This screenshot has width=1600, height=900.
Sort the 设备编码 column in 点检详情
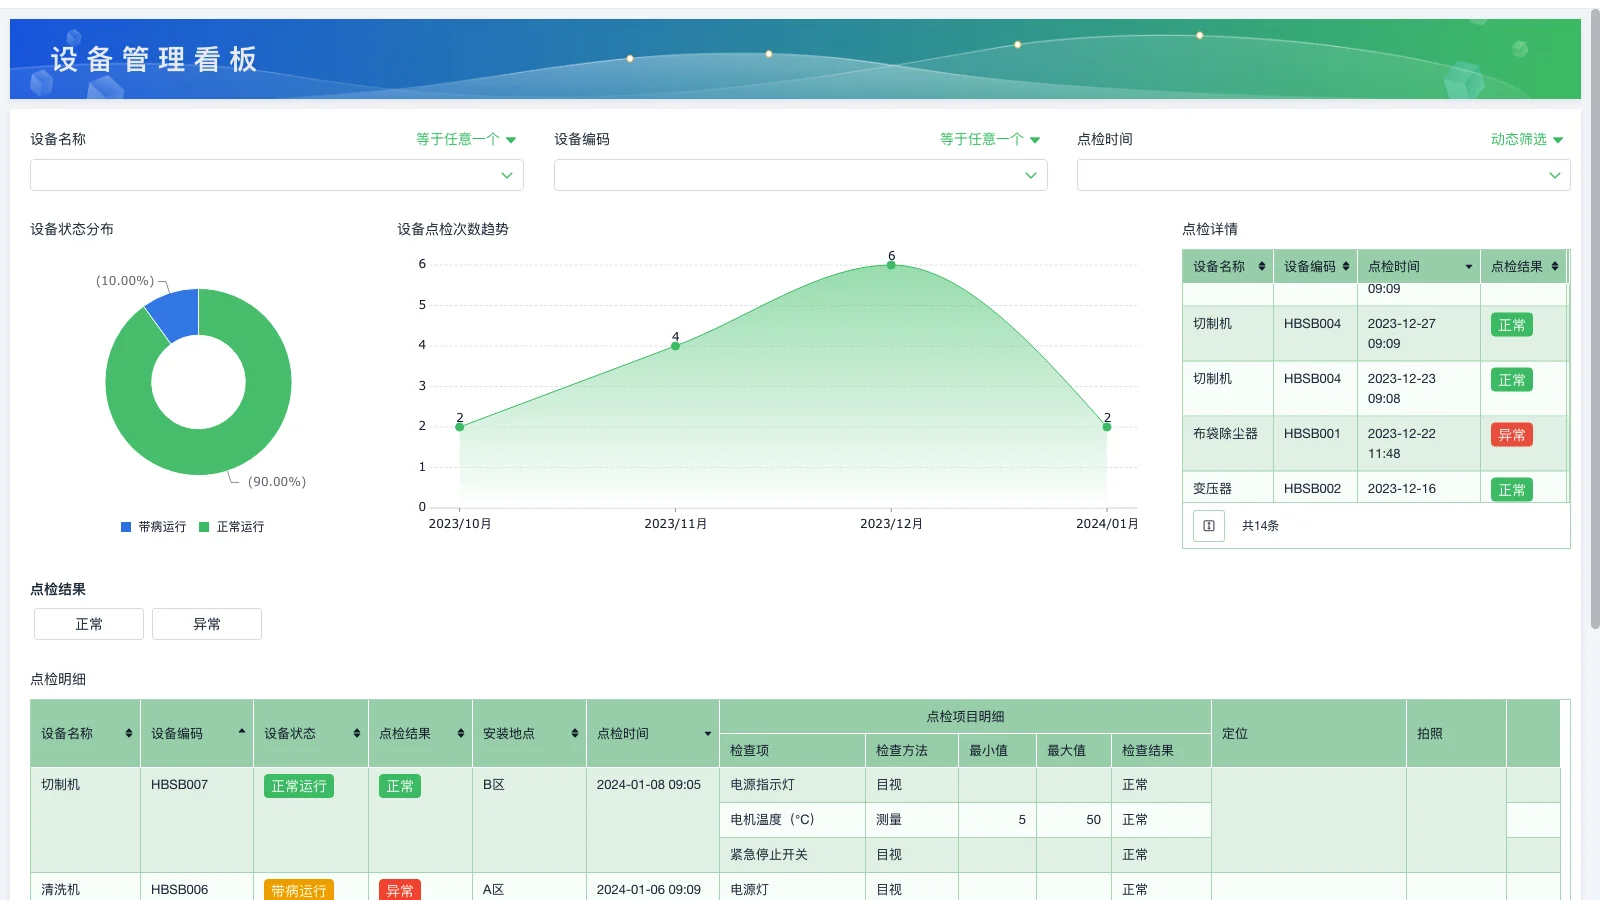tap(1344, 266)
